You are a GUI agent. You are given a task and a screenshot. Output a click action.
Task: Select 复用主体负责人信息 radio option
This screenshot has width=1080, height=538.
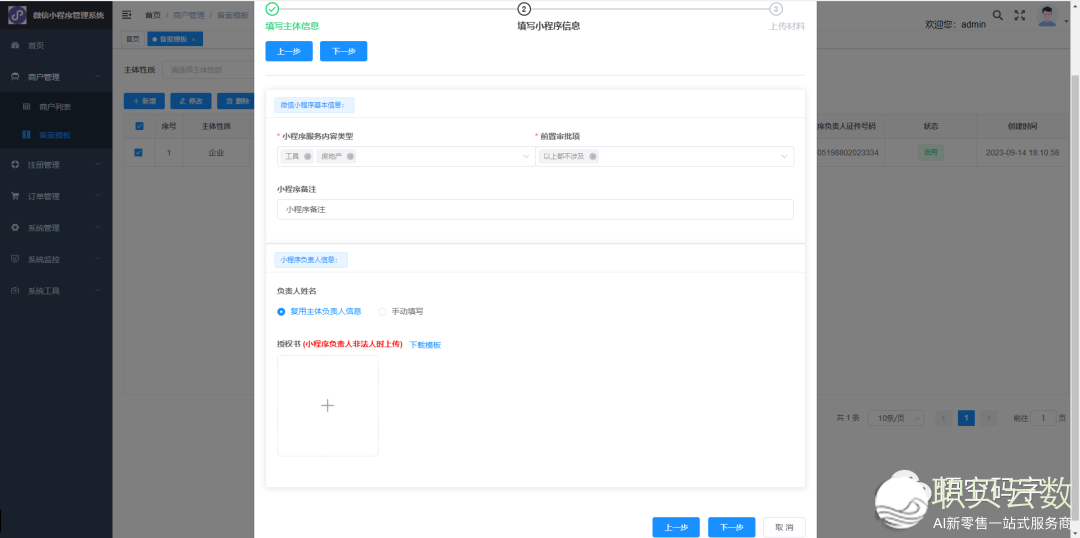pos(282,312)
